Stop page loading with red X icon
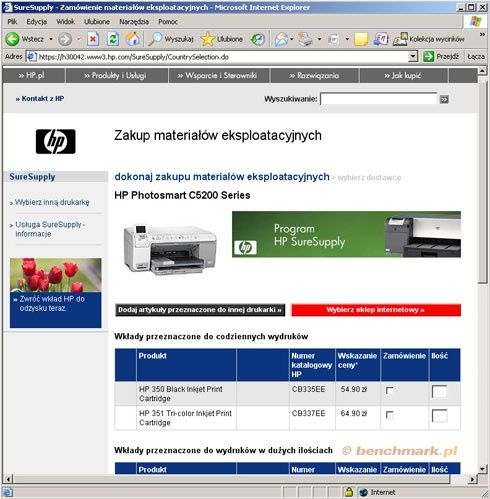Image resolution: width=490 pixels, height=499 pixels. [x=93, y=39]
